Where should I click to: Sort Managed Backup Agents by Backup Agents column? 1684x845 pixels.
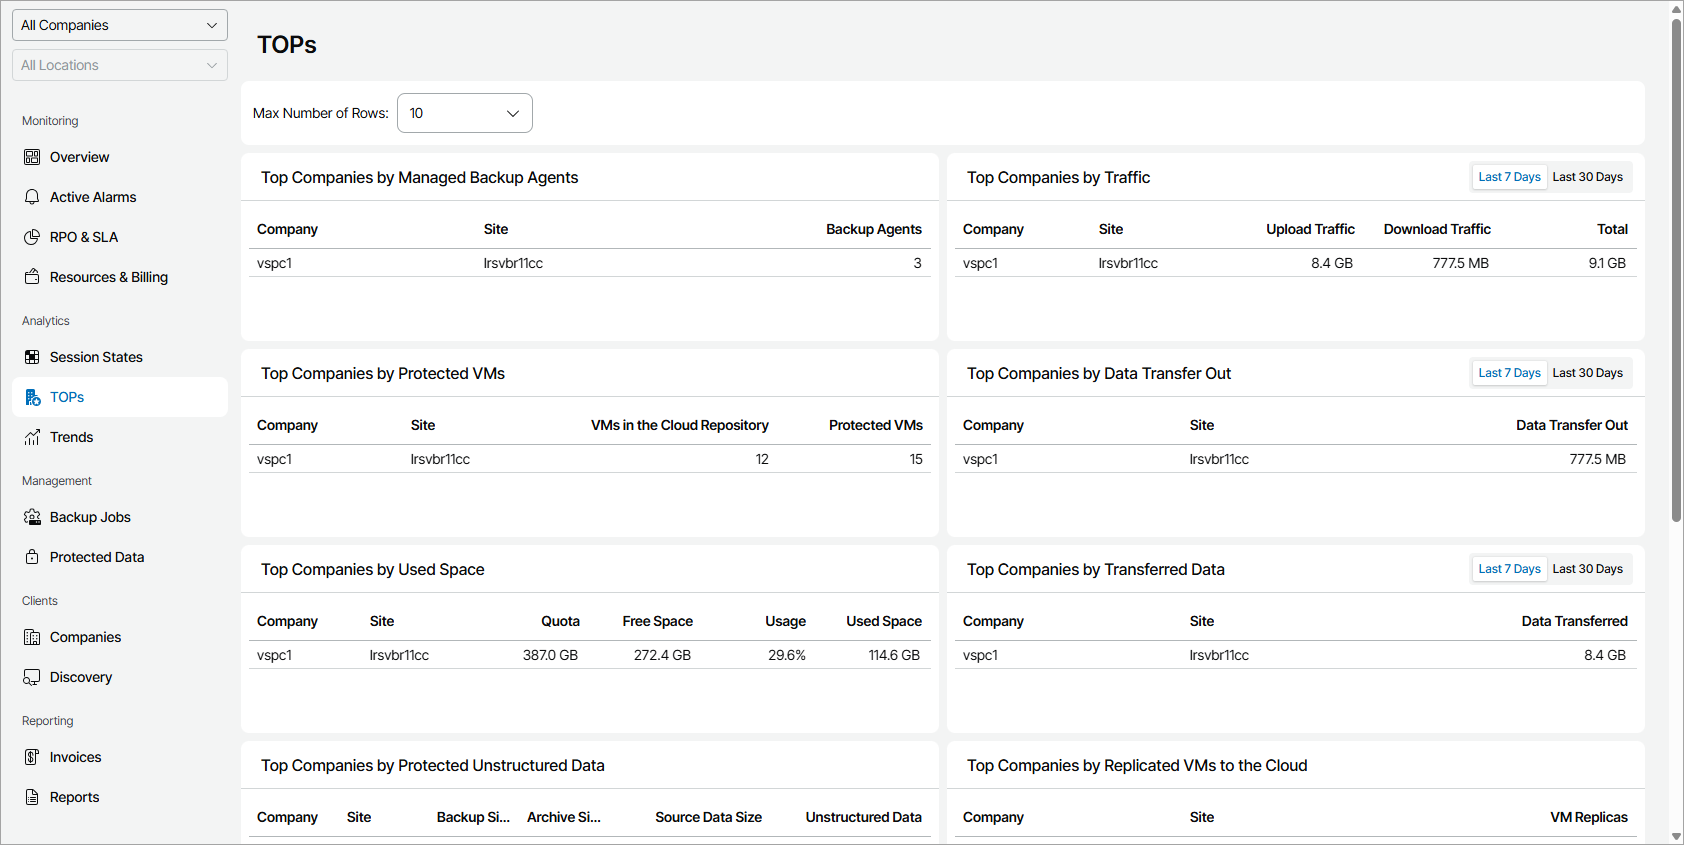[x=873, y=229]
